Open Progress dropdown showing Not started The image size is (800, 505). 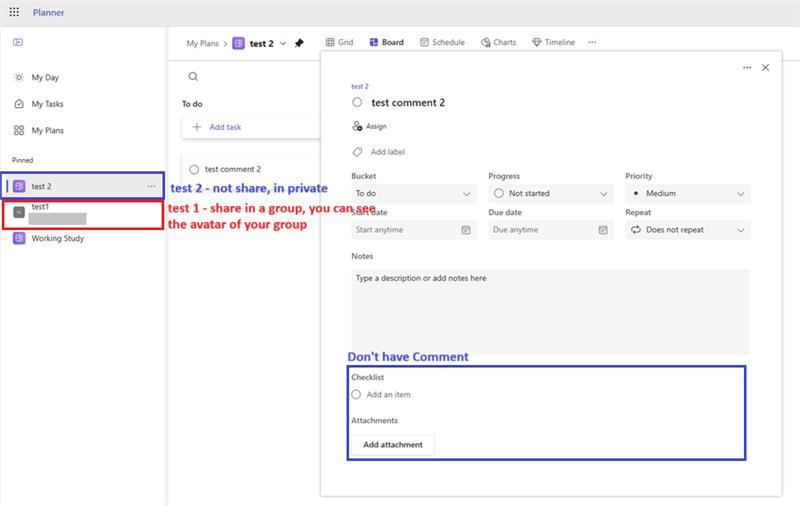click(x=551, y=193)
